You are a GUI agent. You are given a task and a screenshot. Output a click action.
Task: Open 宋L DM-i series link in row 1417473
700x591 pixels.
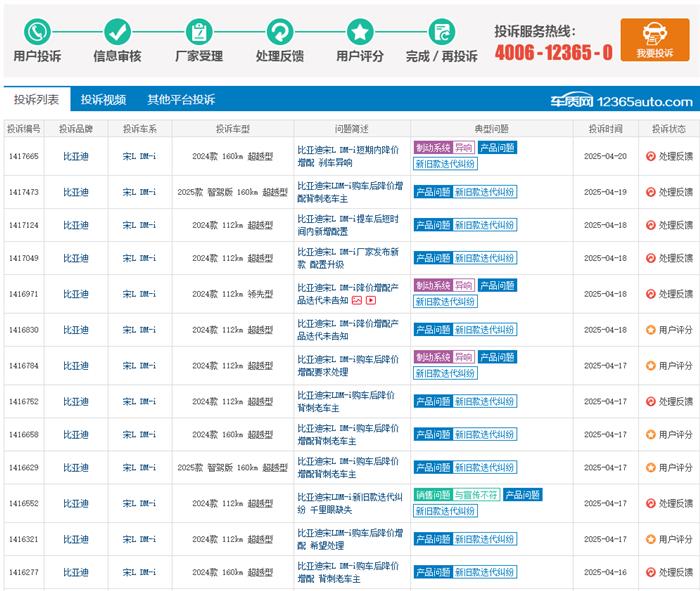(139, 192)
